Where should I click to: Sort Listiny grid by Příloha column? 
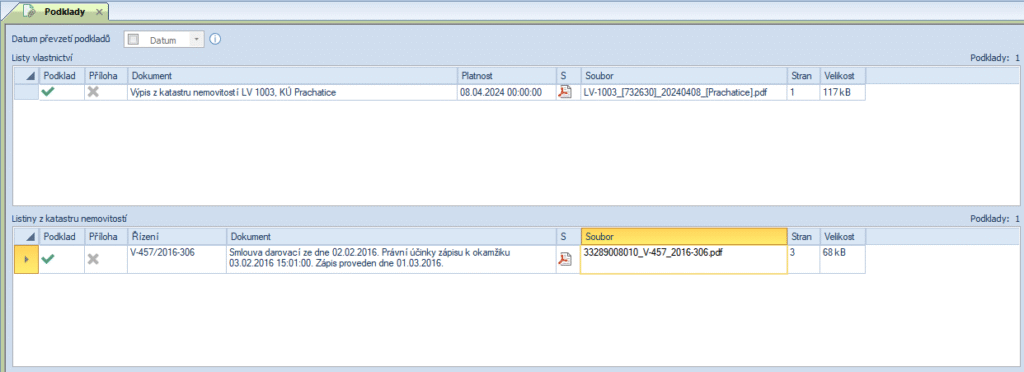(106, 236)
